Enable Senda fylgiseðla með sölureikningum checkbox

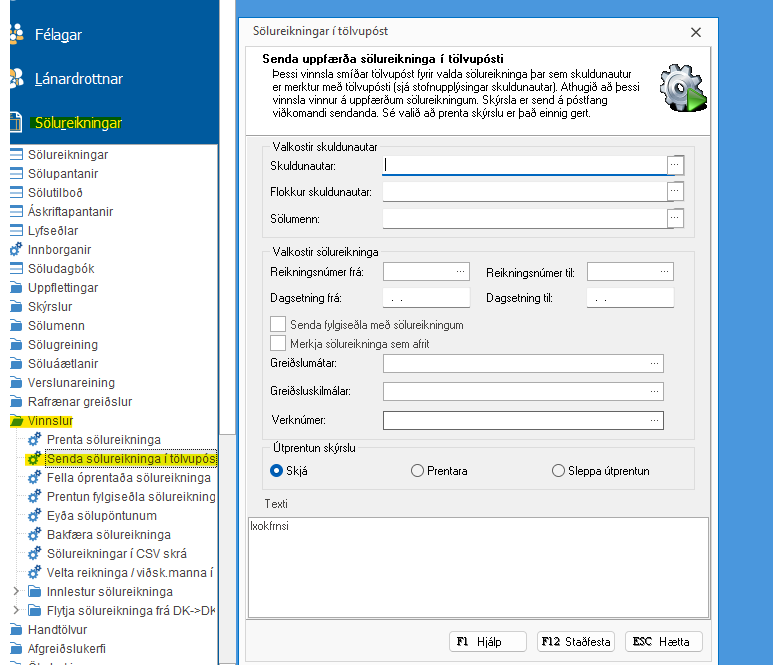pyautogui.click(x=278, y=324)
